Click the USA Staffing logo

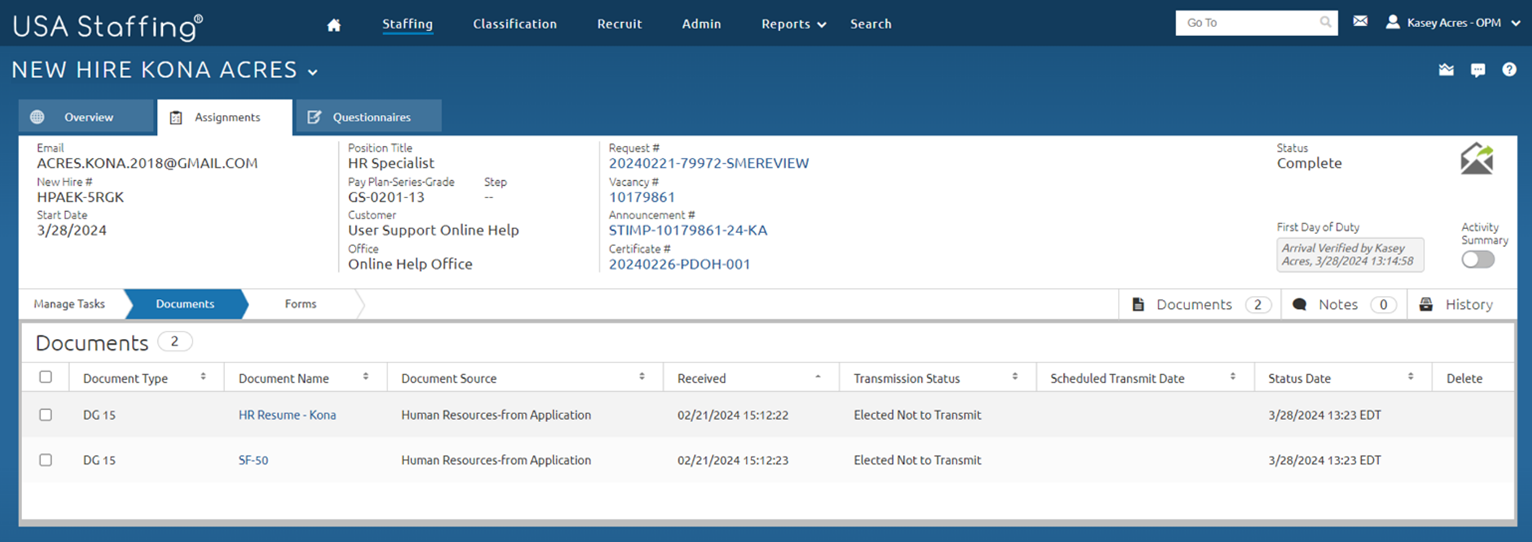click(x=108, y=26)
